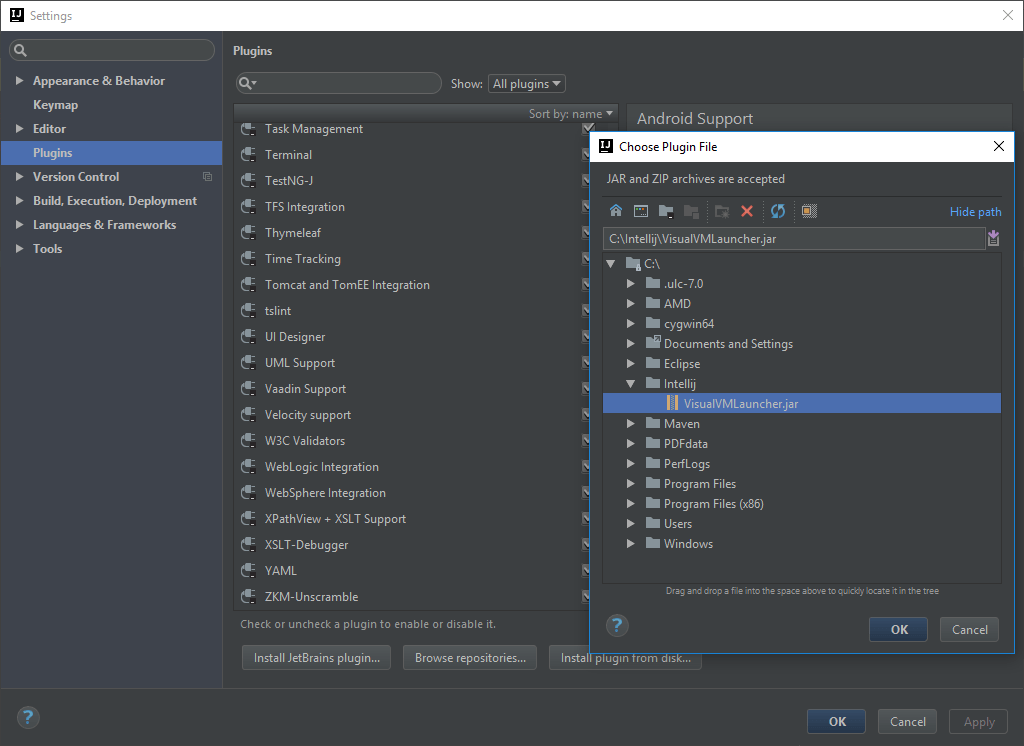This screenshot has height=746, width=1024.
Task: Expand the Program Files folder
Action: [x=631, y=483]
